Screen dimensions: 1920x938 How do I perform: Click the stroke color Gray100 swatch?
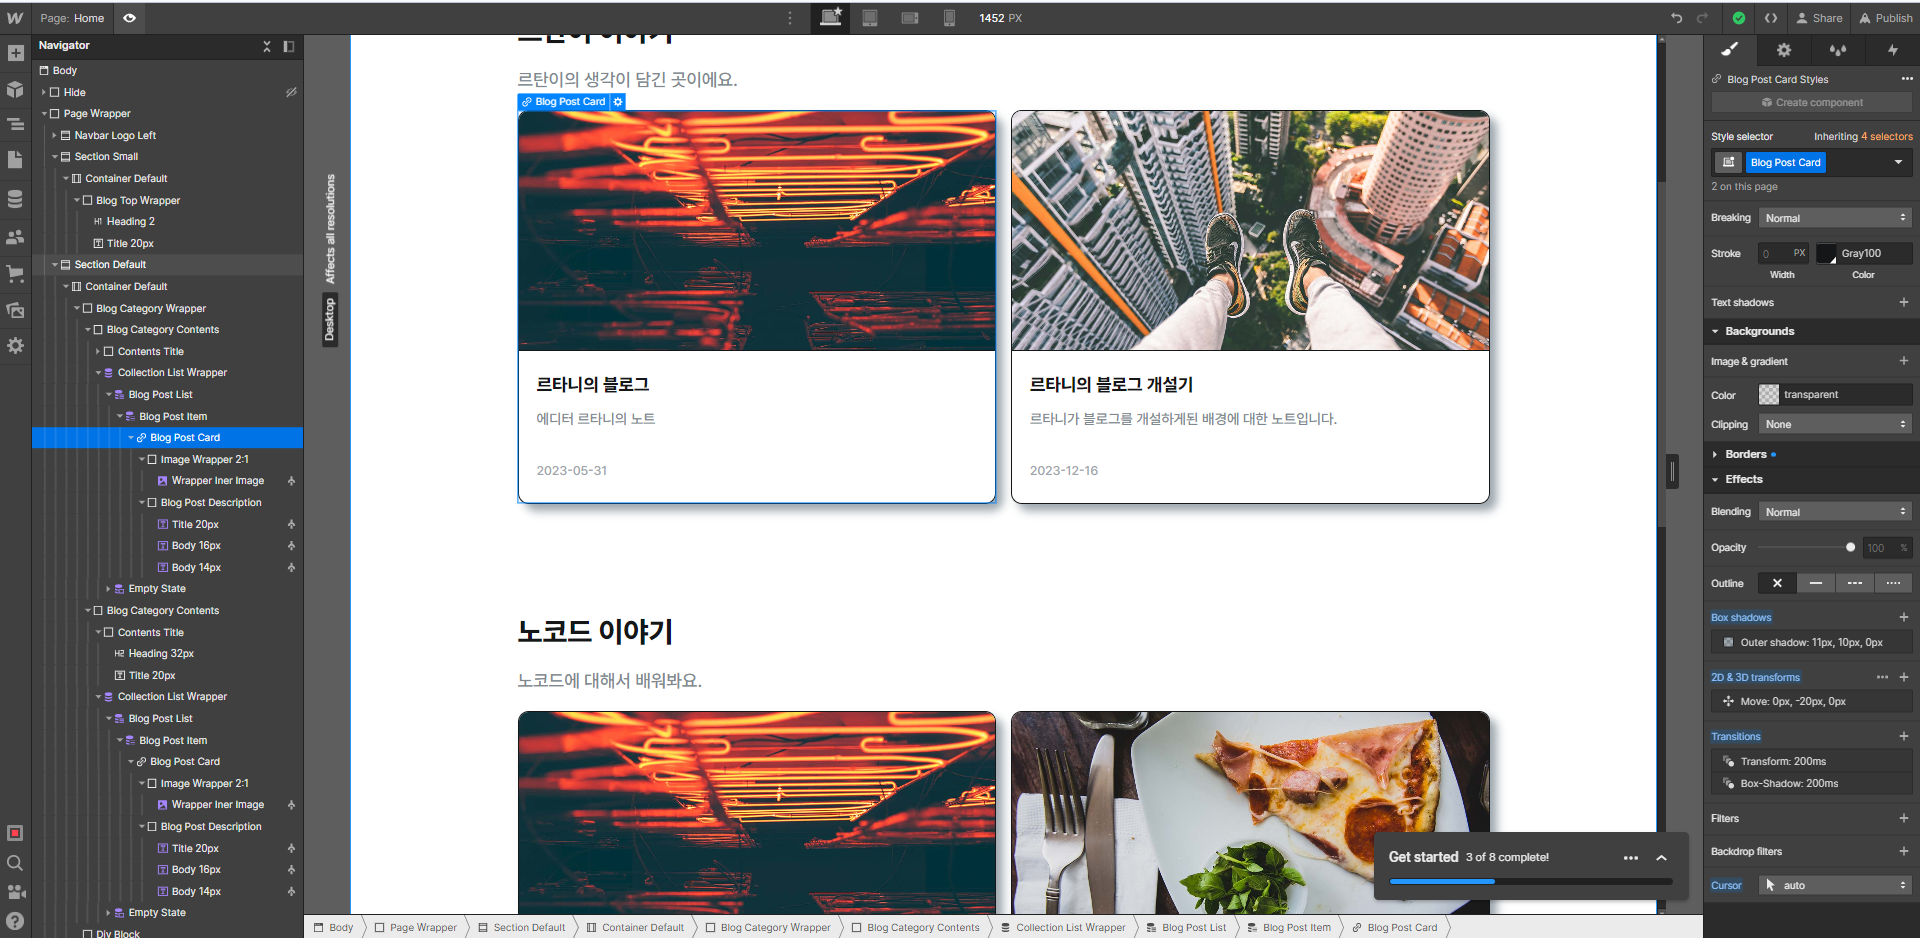1827,254
